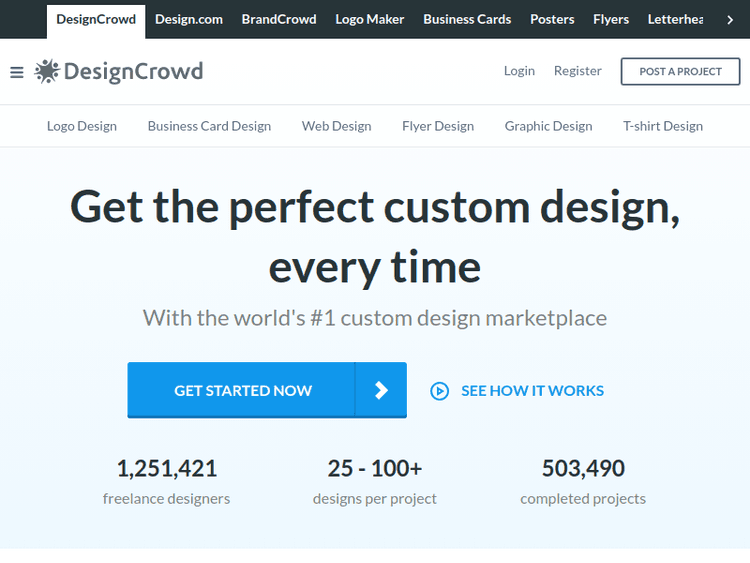Click the Register link
Image resolution: width=750 pixels, height=563 pixels.
pos(578,71)
